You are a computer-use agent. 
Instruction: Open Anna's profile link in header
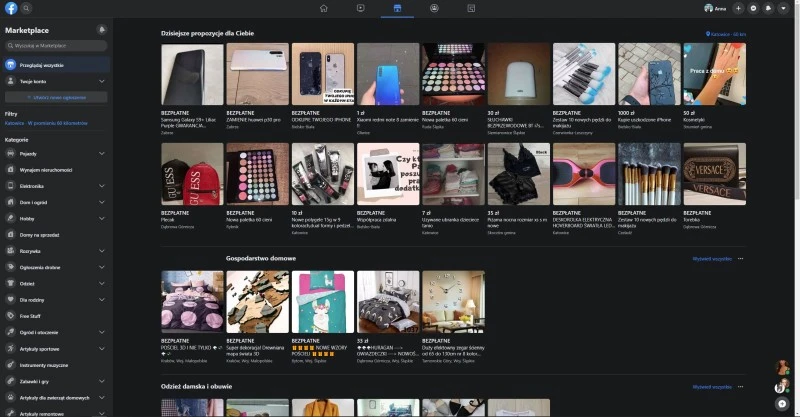(x=715, y=8)
